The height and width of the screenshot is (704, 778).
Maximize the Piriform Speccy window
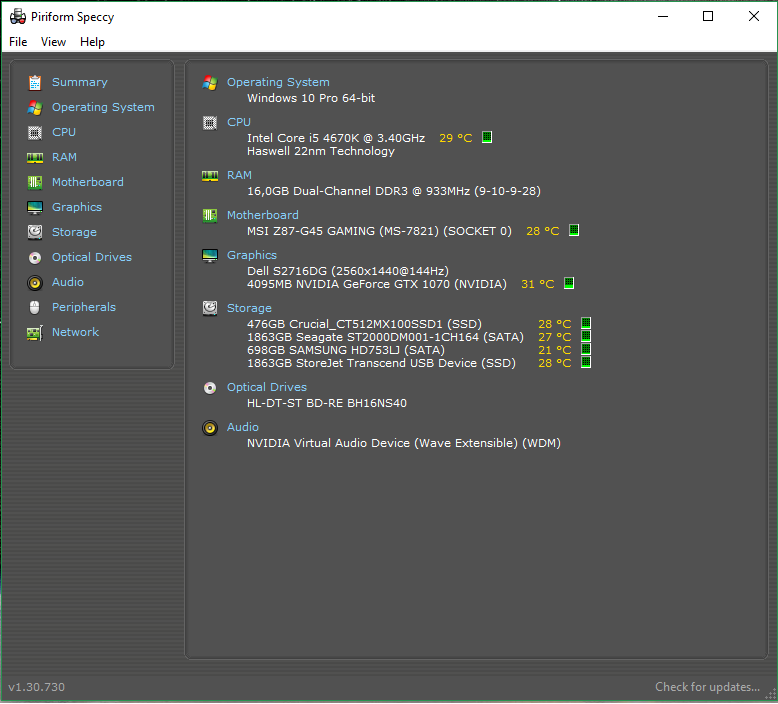(x=708, y=16)
